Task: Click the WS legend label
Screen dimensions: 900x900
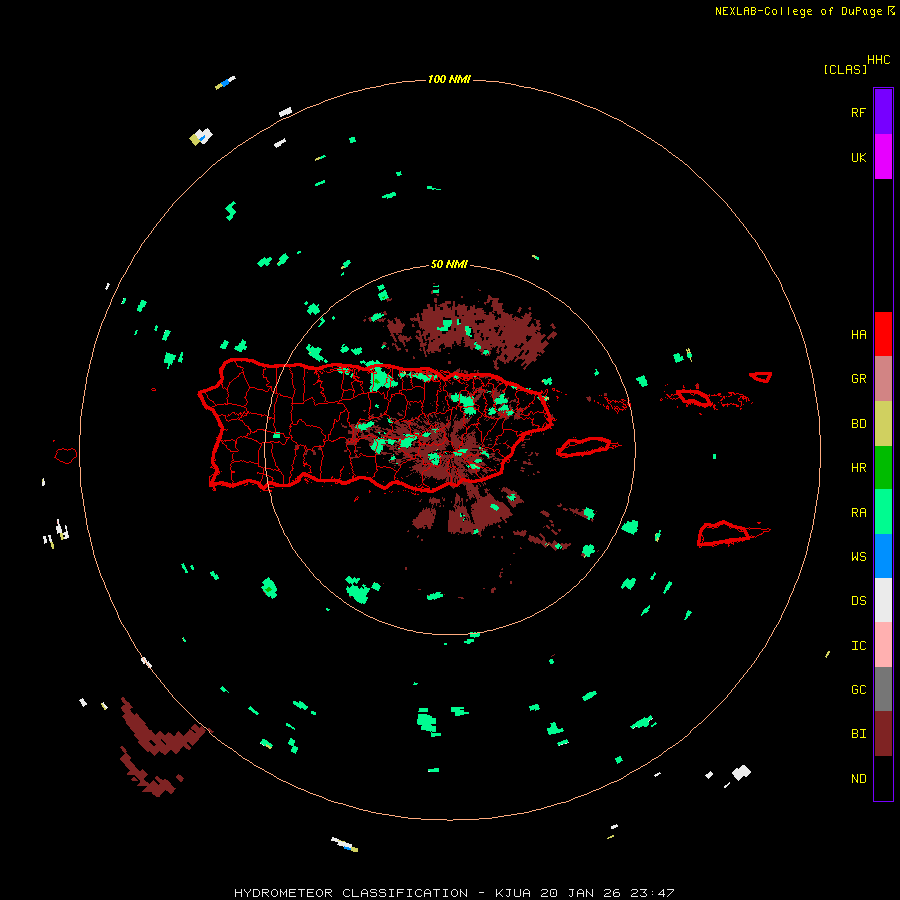Action: 858,557
